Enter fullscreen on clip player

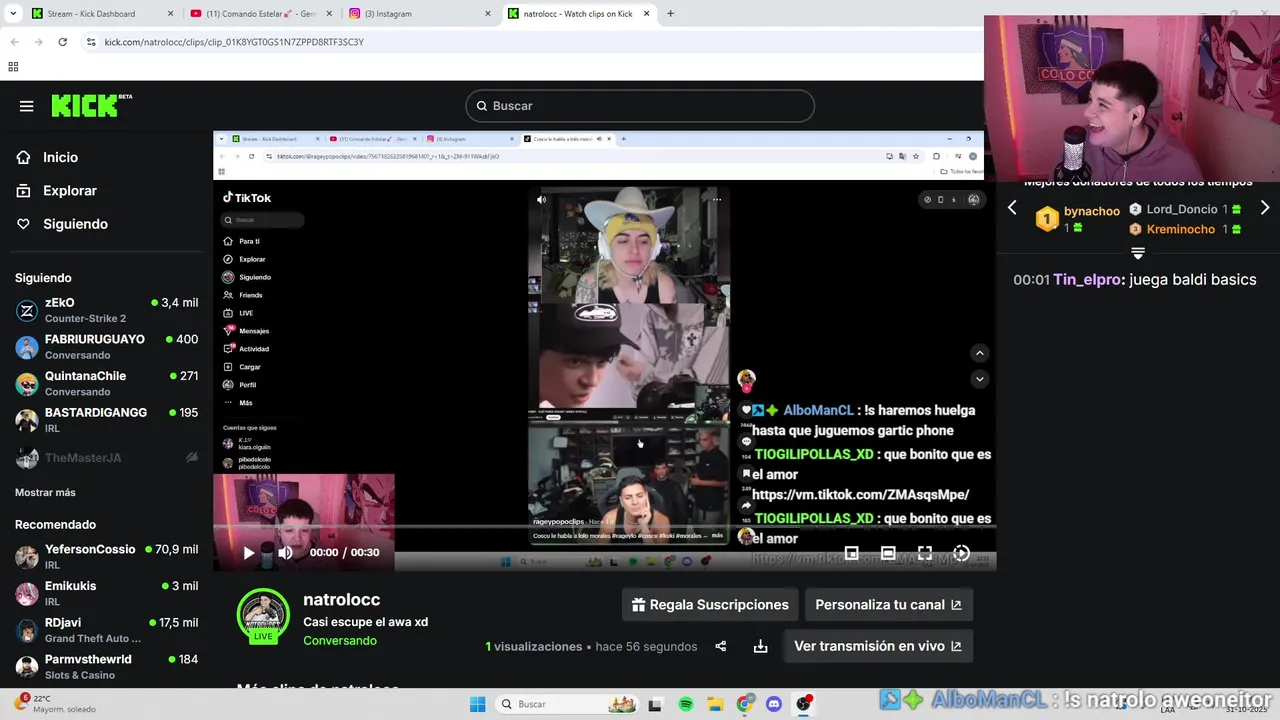click(925, 552)
